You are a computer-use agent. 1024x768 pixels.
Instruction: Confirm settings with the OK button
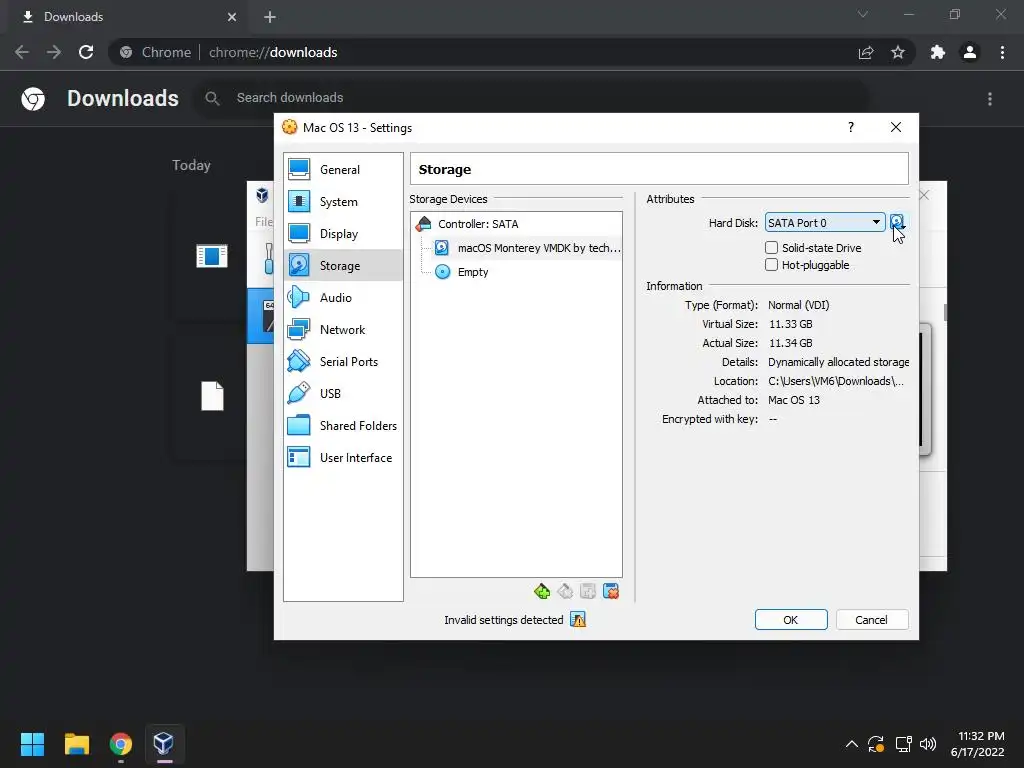pos(791,620)
